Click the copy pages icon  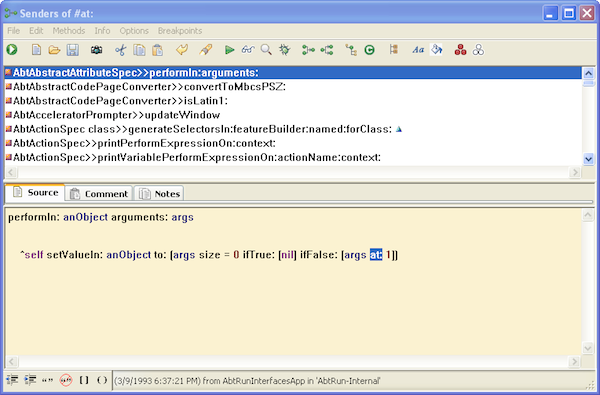click(139, 50)
